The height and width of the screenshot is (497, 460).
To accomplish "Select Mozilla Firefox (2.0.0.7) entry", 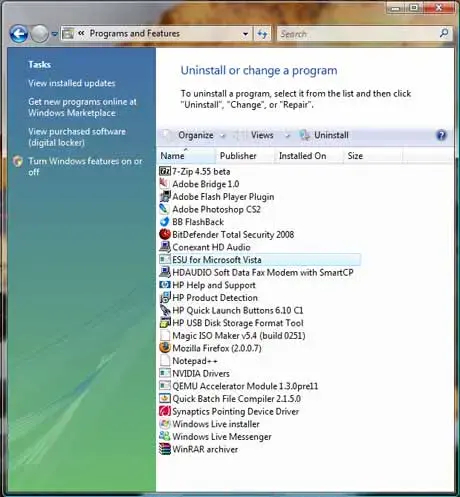I will [x=217, y=348].
